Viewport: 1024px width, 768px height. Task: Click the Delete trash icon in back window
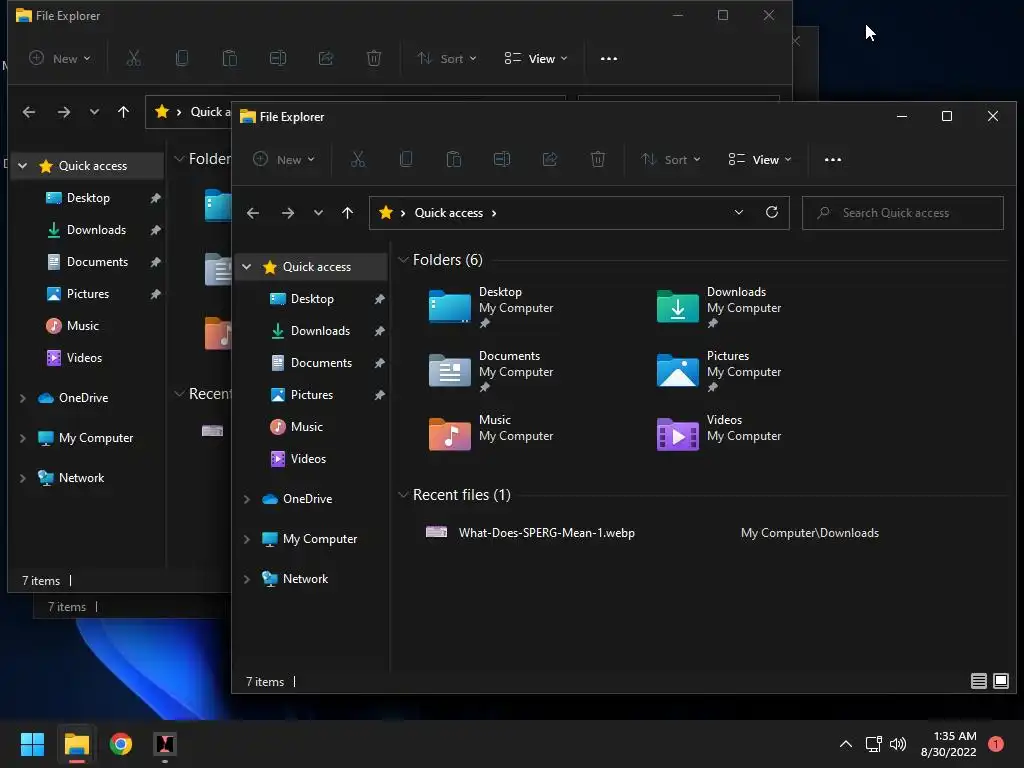[374, 58]
